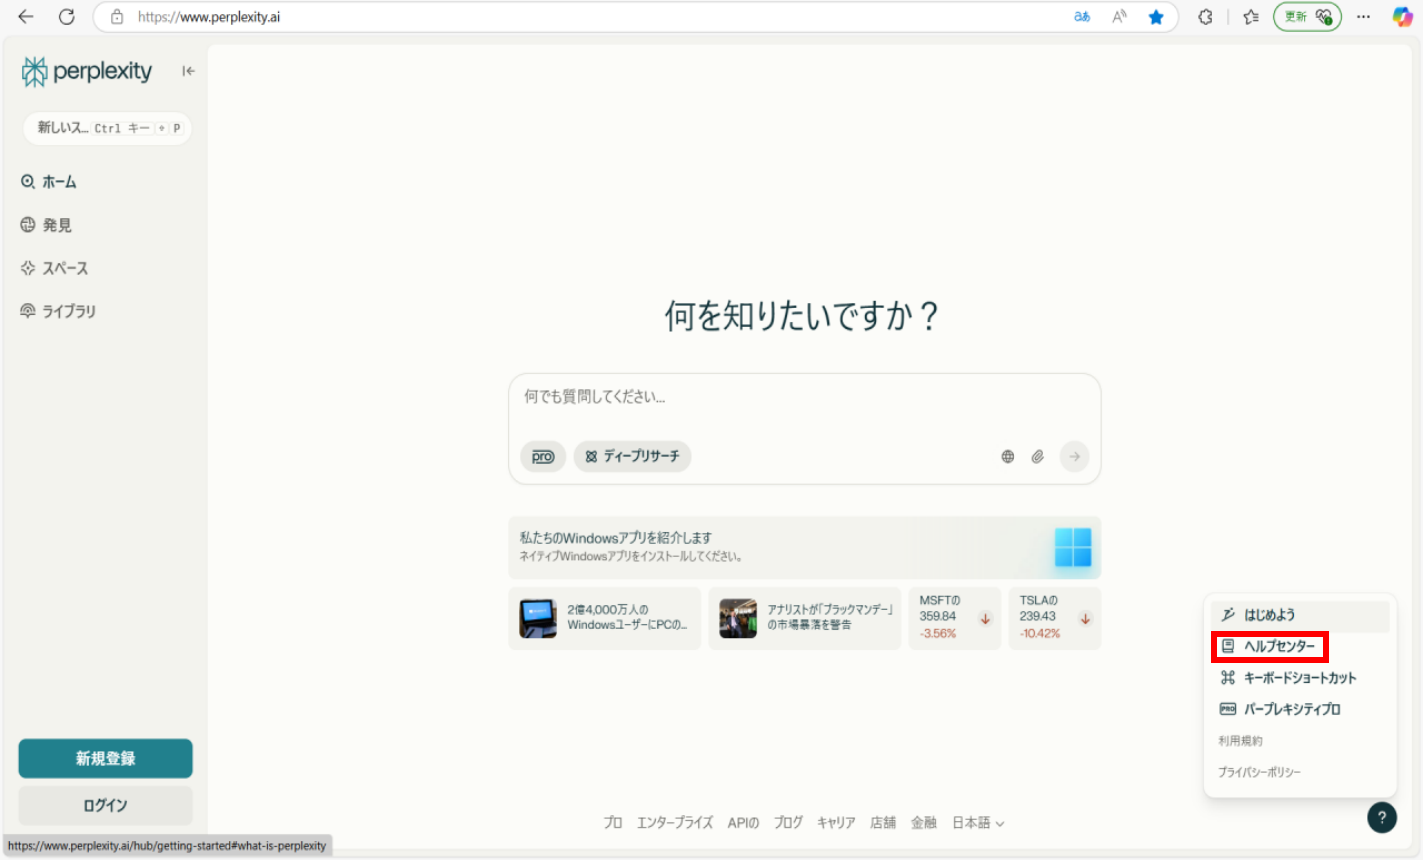This screenshot has height=861, width=1423.
Task: Open the translate page icon
Action: click(x=1082, y=17)
